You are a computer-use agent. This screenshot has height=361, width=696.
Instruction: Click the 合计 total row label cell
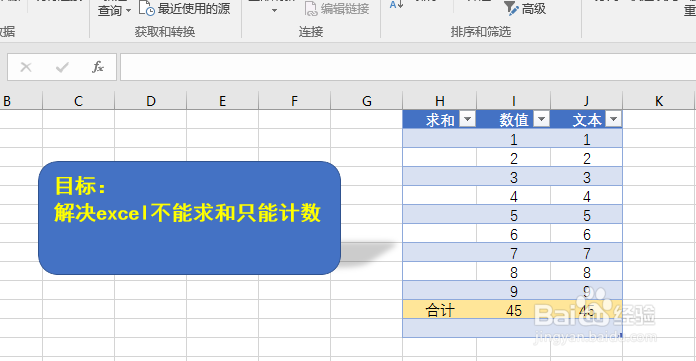439,309
